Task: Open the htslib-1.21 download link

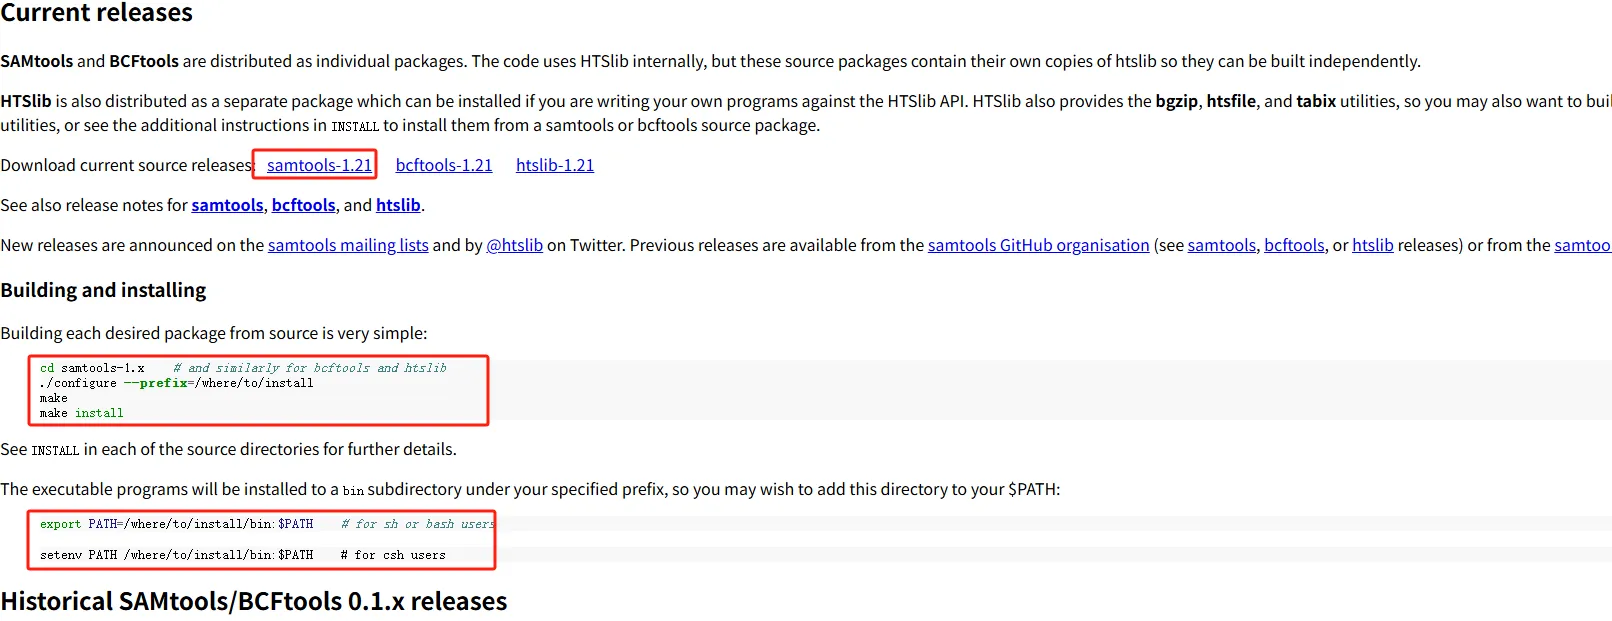Action: coord(555,165)
